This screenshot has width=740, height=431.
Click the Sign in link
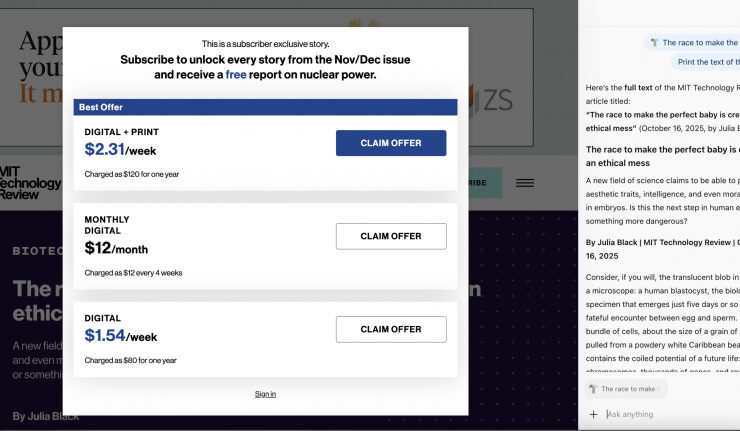[x=265, y=394]
